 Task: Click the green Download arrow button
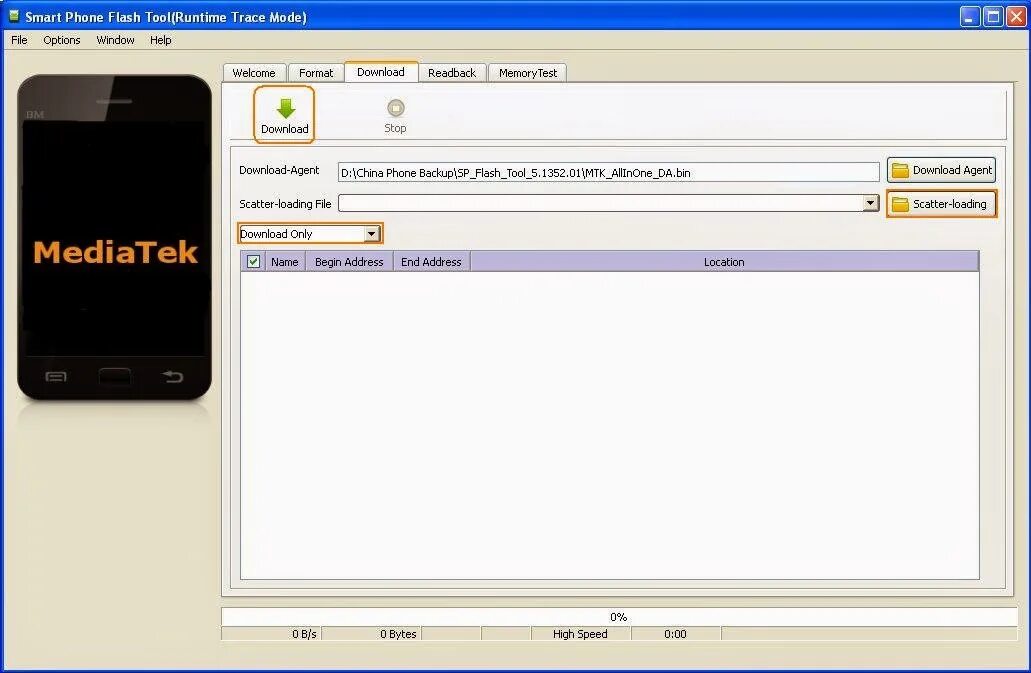(285, 115)
